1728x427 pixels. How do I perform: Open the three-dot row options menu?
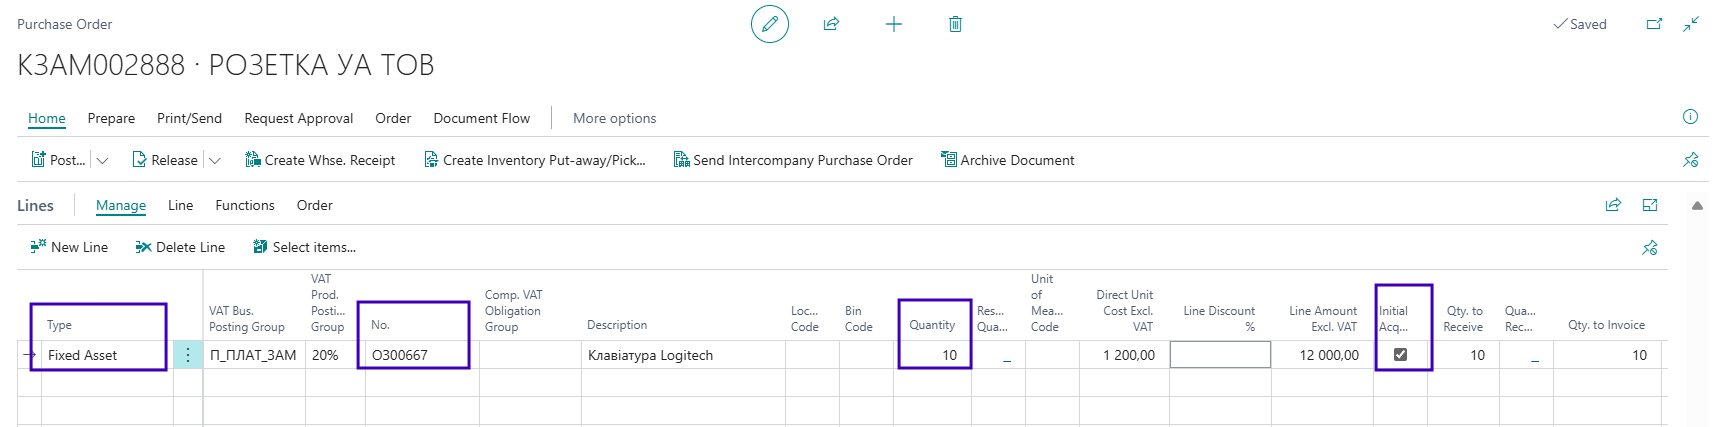pos(187,355)
